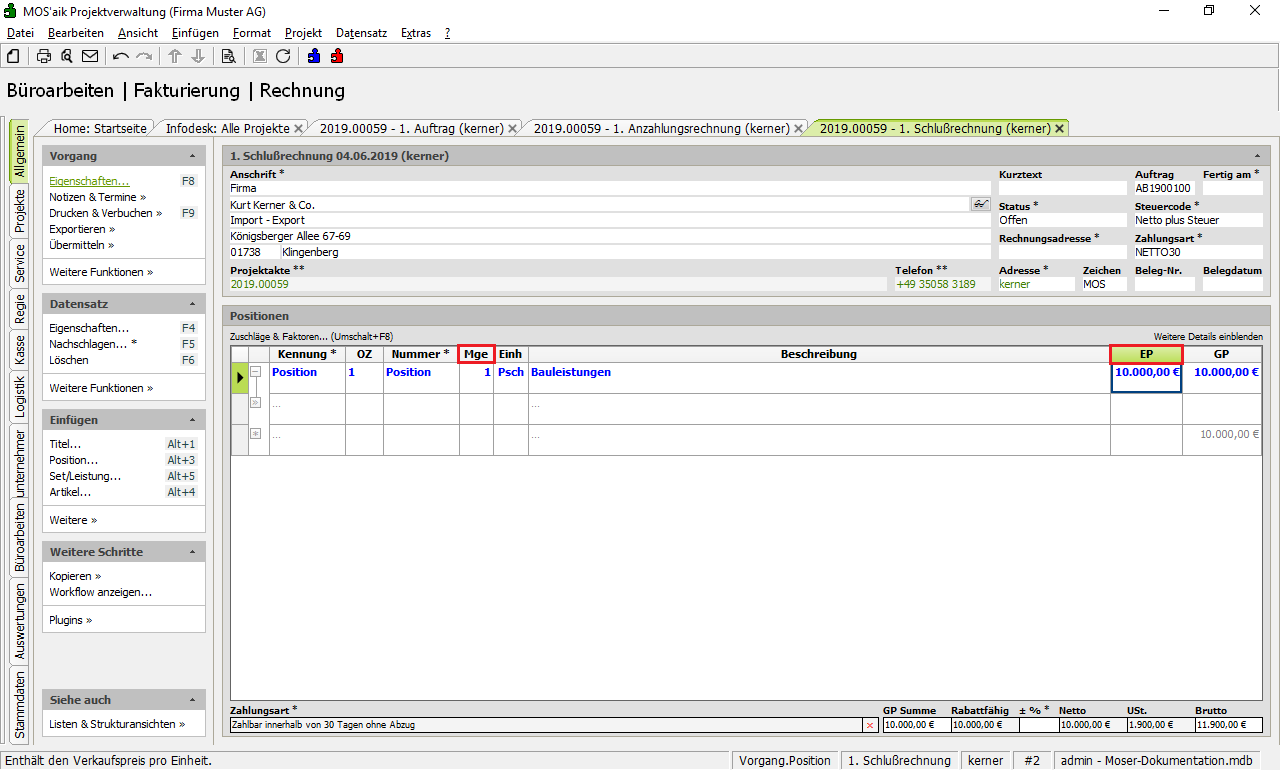Open the Projekt menu
1280x770 pixels.
coord(303,33)
